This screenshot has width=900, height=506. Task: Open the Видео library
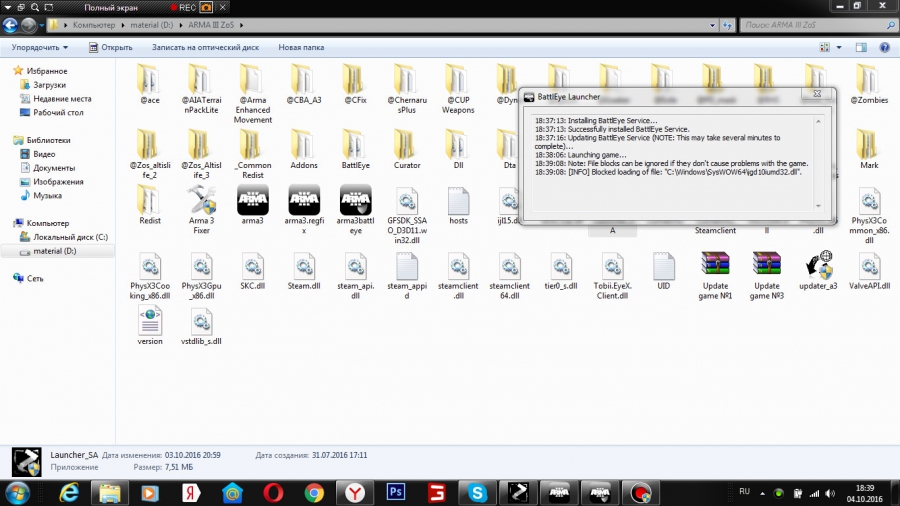click(44, 154)
